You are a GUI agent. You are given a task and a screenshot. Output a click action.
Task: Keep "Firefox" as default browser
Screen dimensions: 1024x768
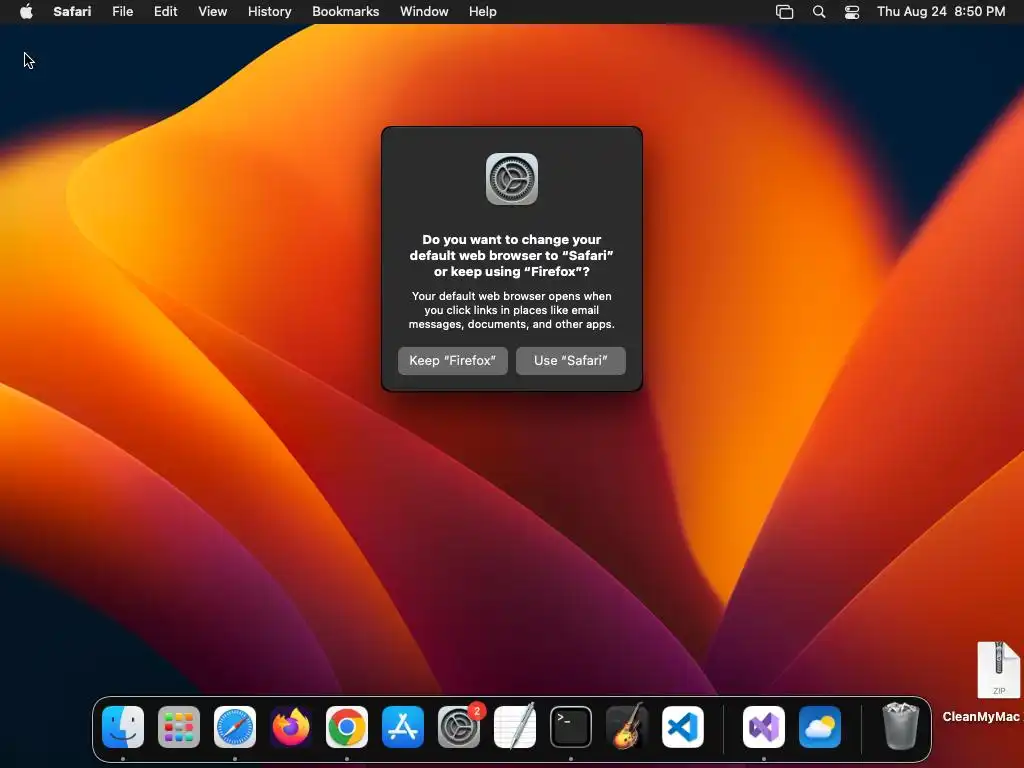pyautogui.click(x=453, y=360)
